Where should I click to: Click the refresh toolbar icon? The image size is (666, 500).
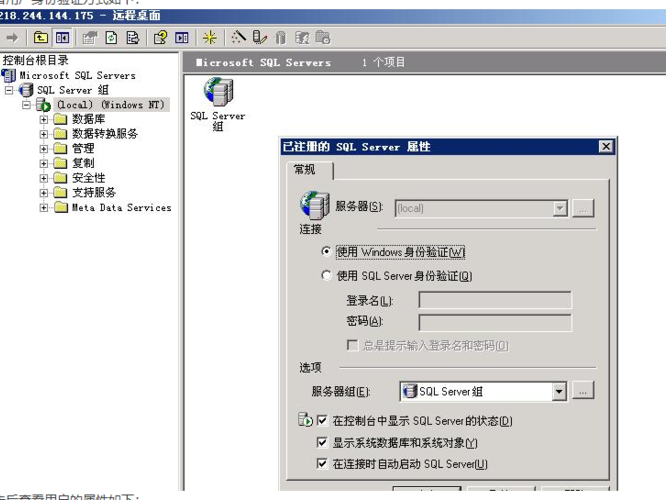111,38
